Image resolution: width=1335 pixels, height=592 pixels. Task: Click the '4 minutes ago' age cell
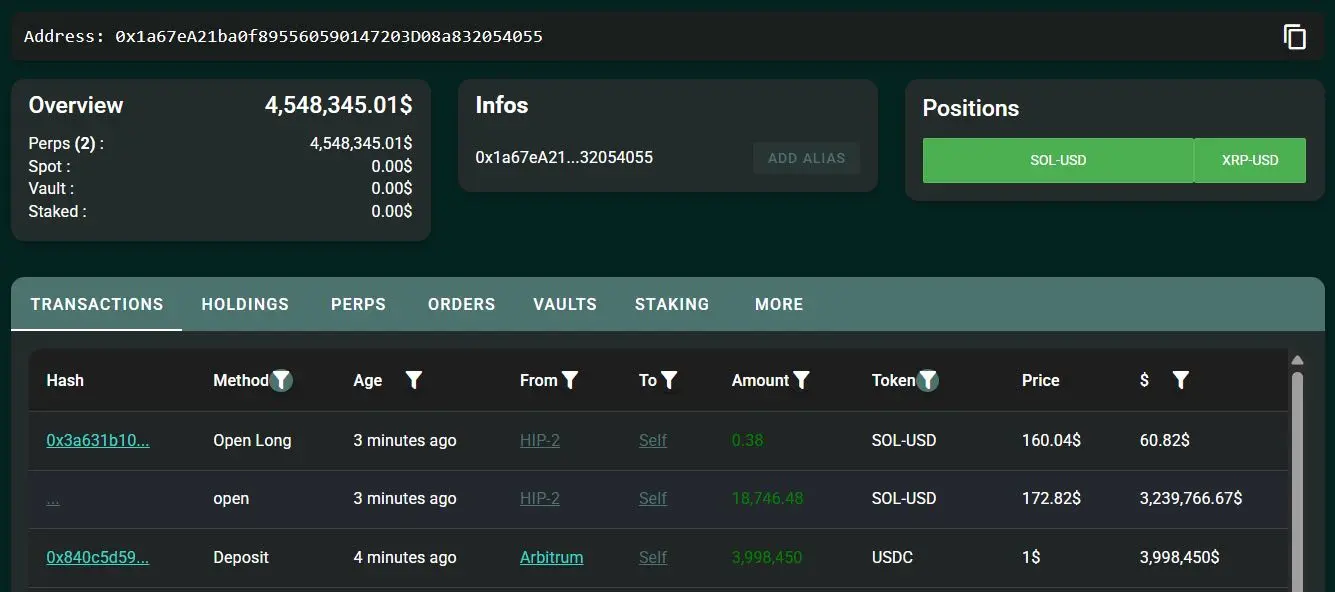405,557
